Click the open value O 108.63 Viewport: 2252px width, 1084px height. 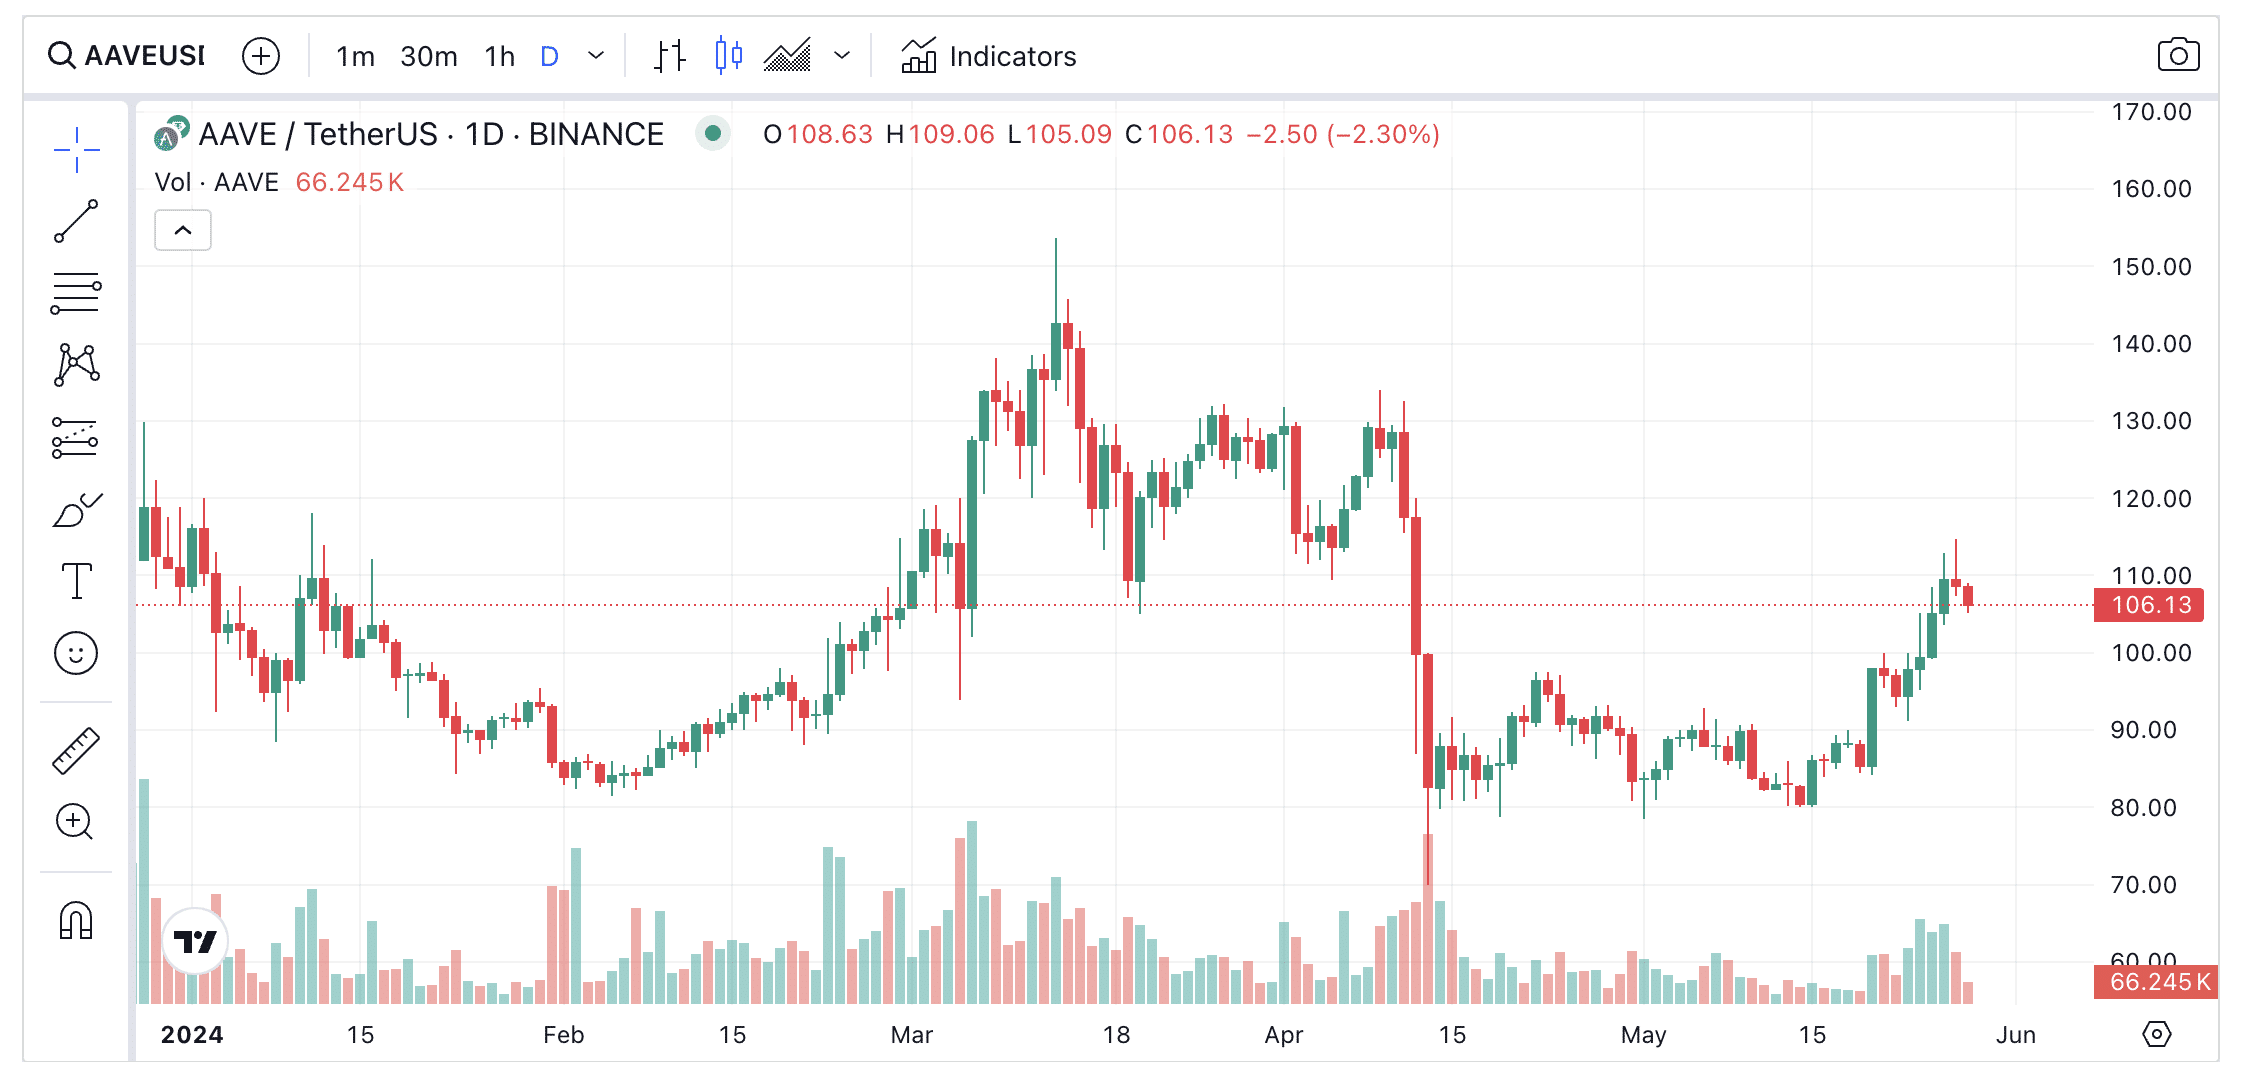tap(818, 134)
